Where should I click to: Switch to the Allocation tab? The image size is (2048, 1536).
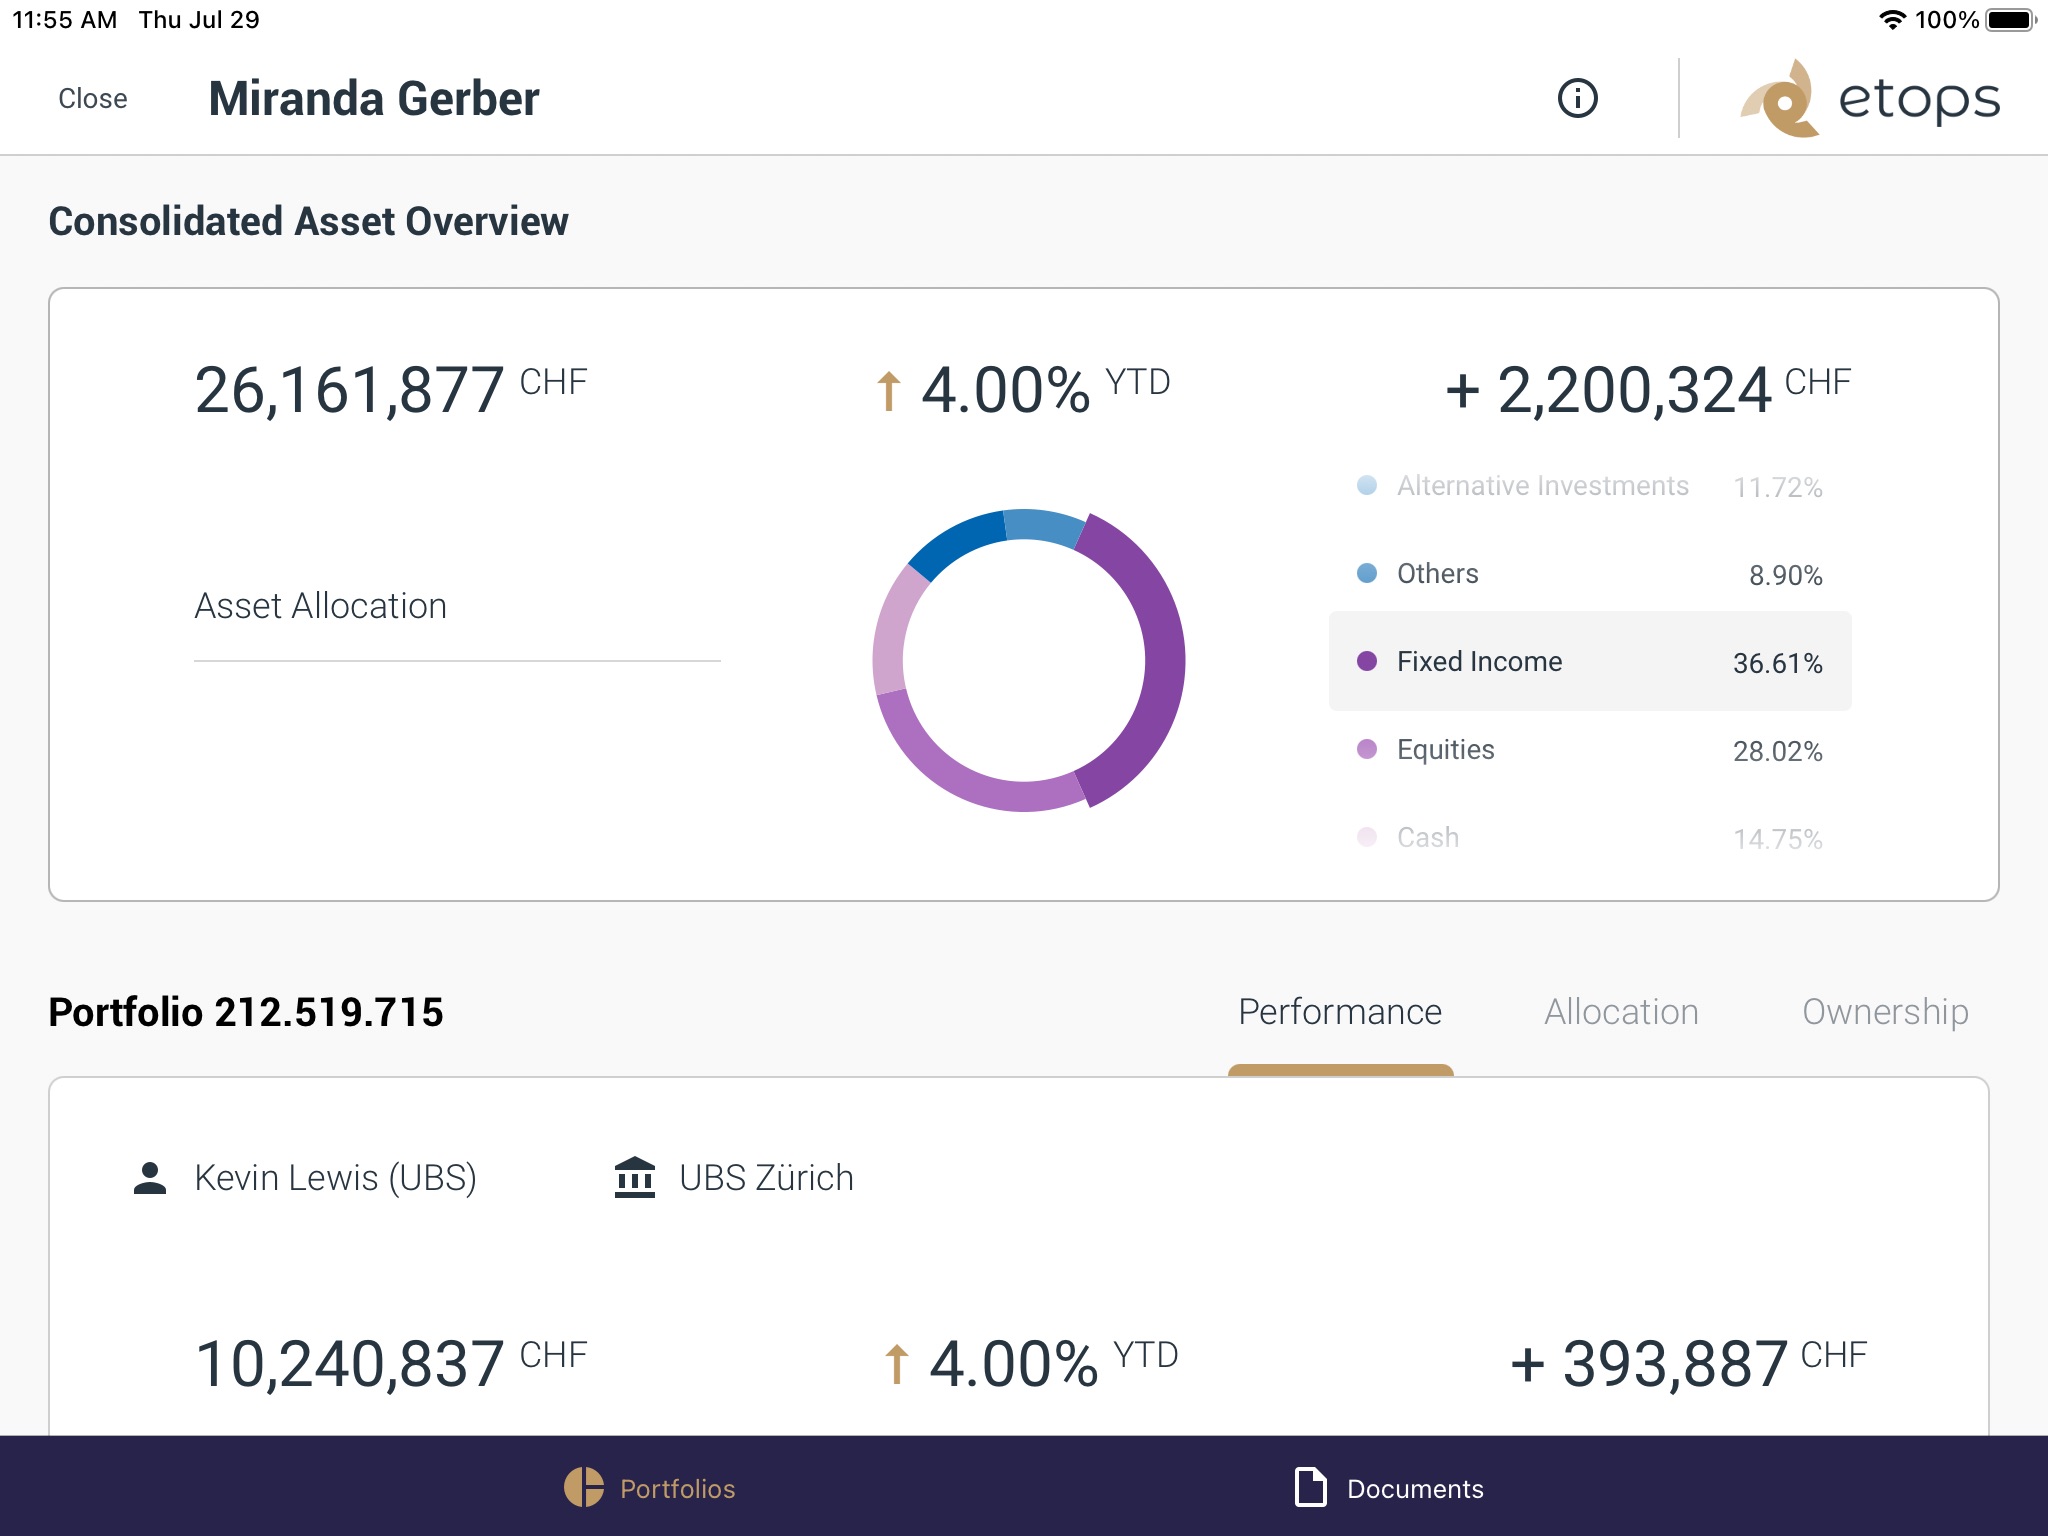pyautogui.click(x=1619, y=1012)
